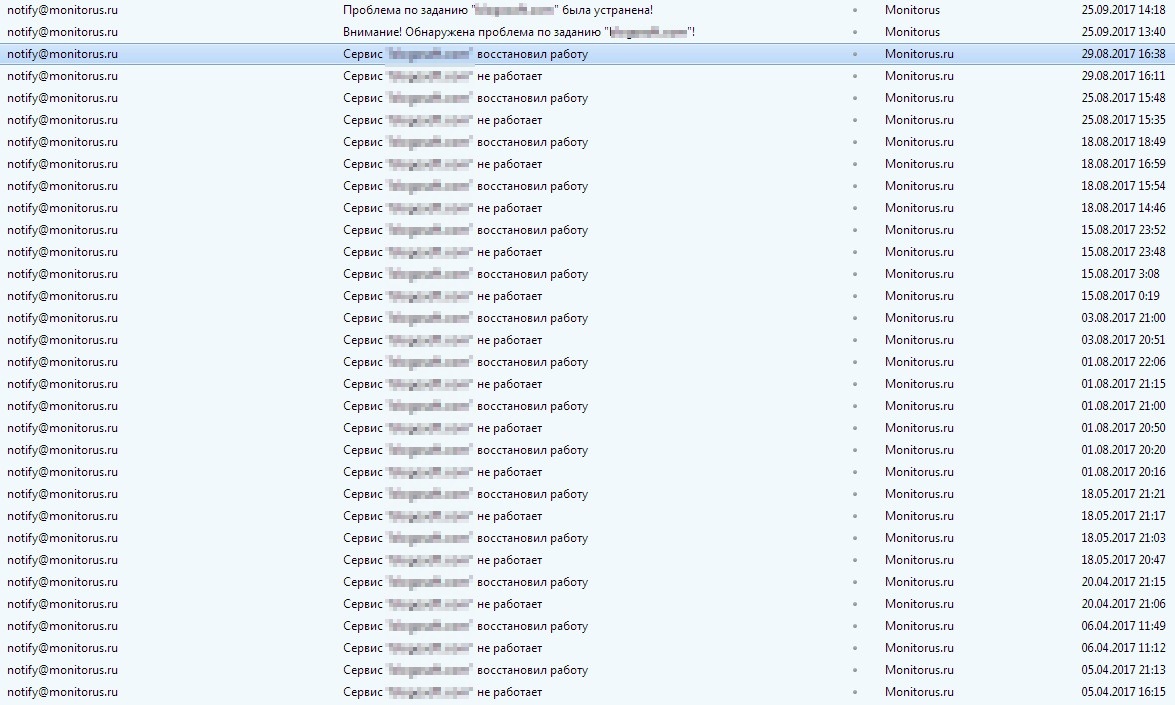Open the 'восстановил работу' subject dated 01.08.2017 21:00

click(x=465, y=406)
